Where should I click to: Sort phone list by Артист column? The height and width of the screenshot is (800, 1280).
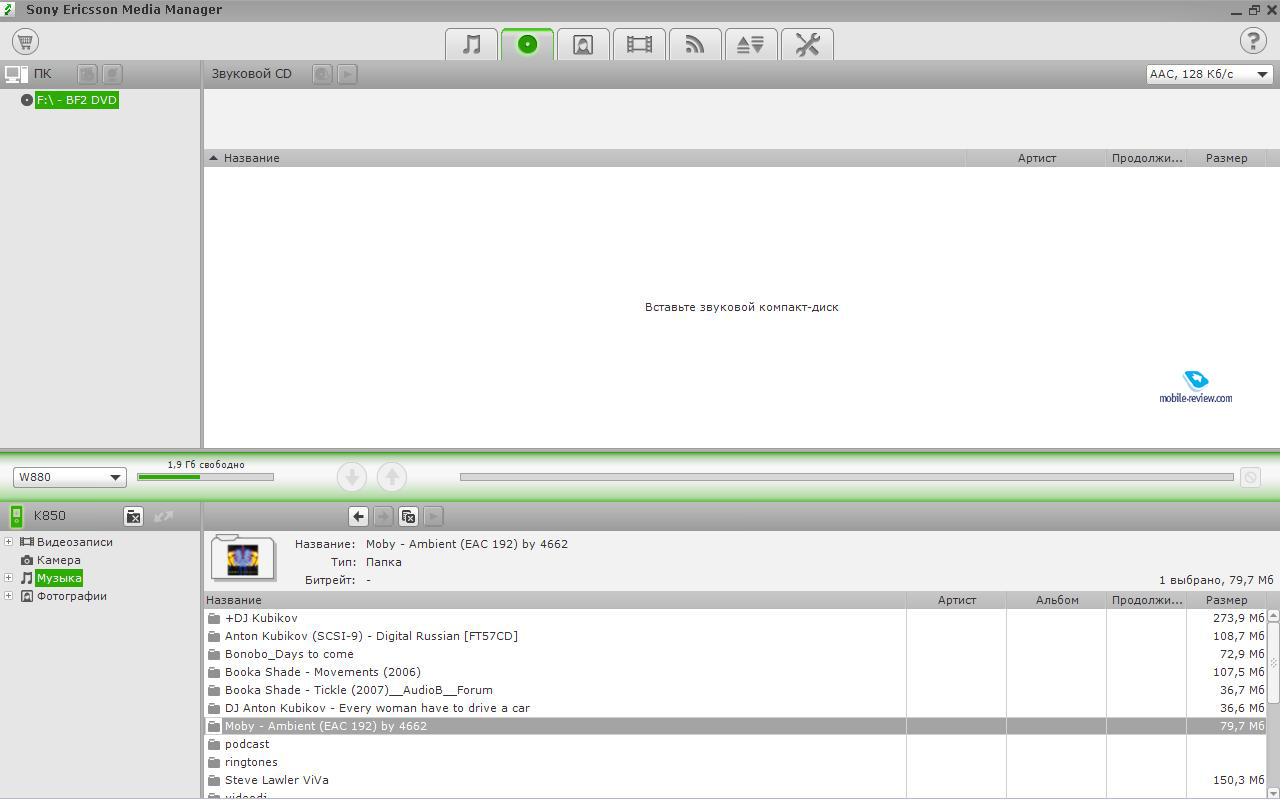pos(957,600)
